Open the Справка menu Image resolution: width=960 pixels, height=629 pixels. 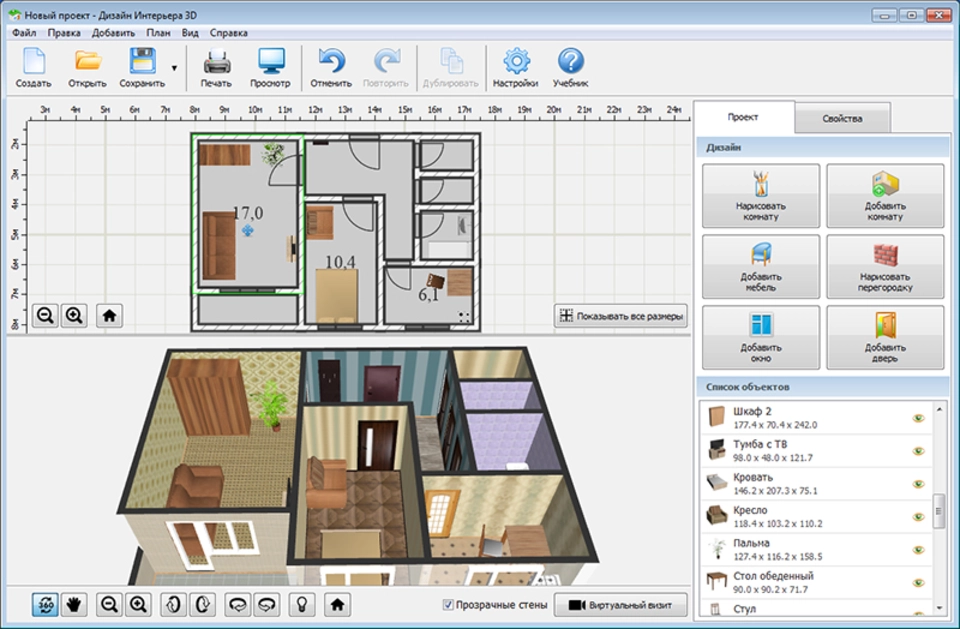(x=228, y=33)
